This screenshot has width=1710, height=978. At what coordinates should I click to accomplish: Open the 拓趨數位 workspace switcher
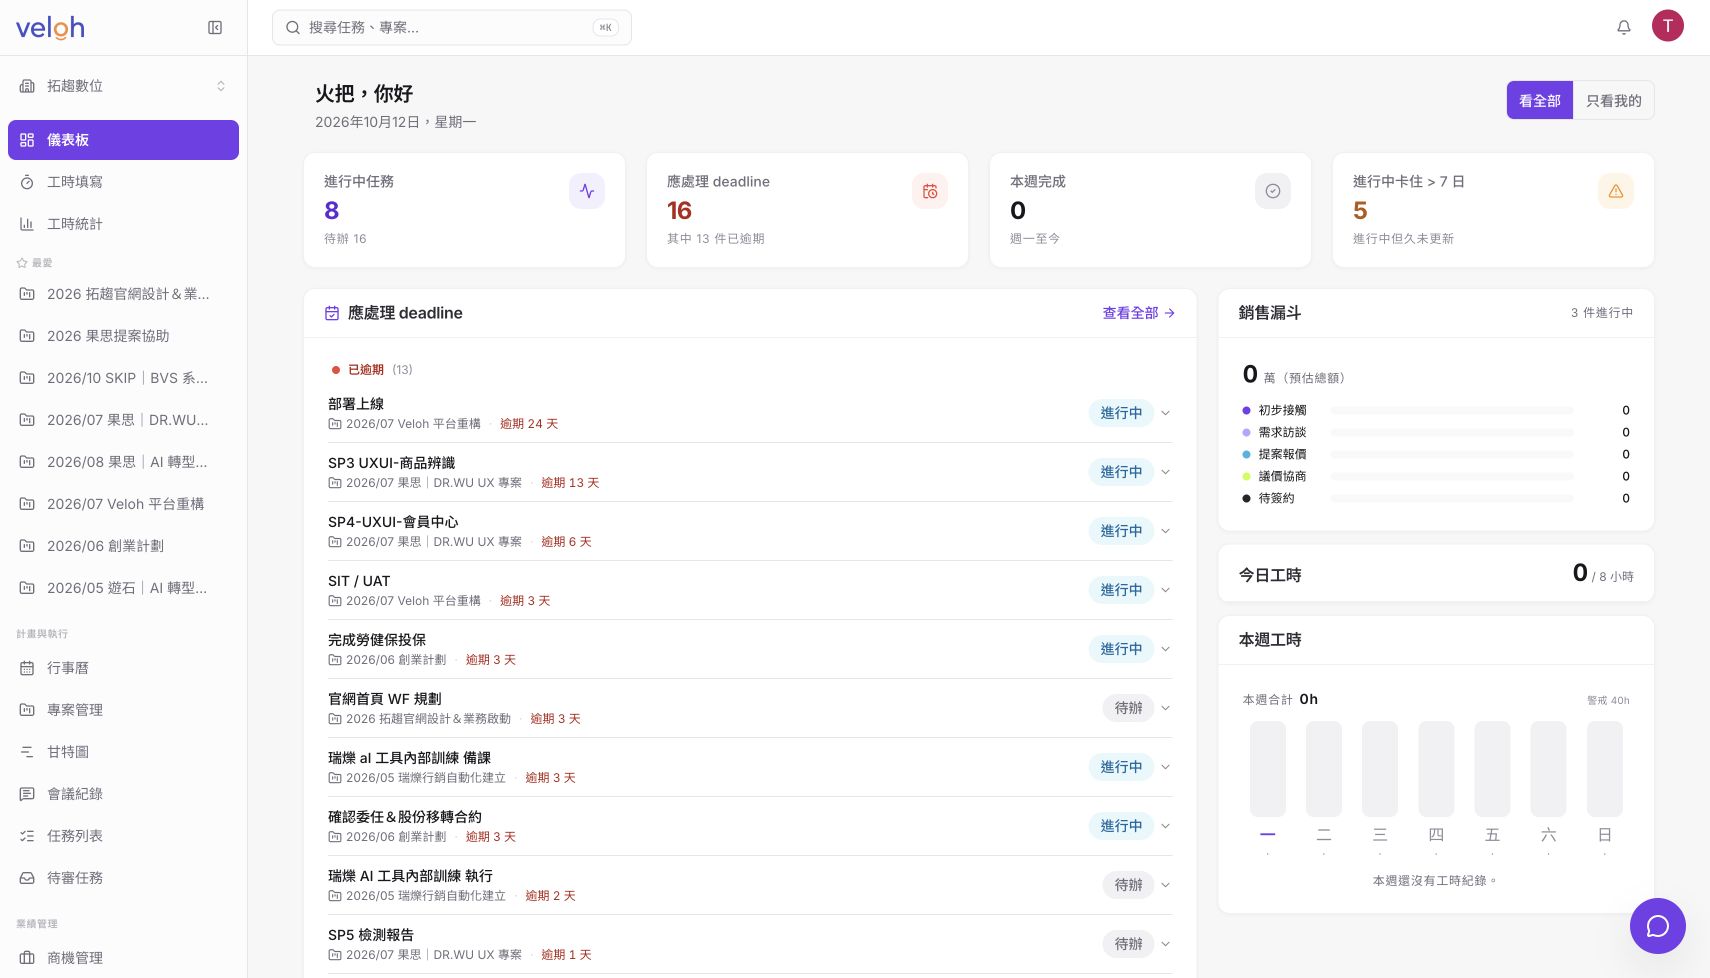tap(123, 86)
